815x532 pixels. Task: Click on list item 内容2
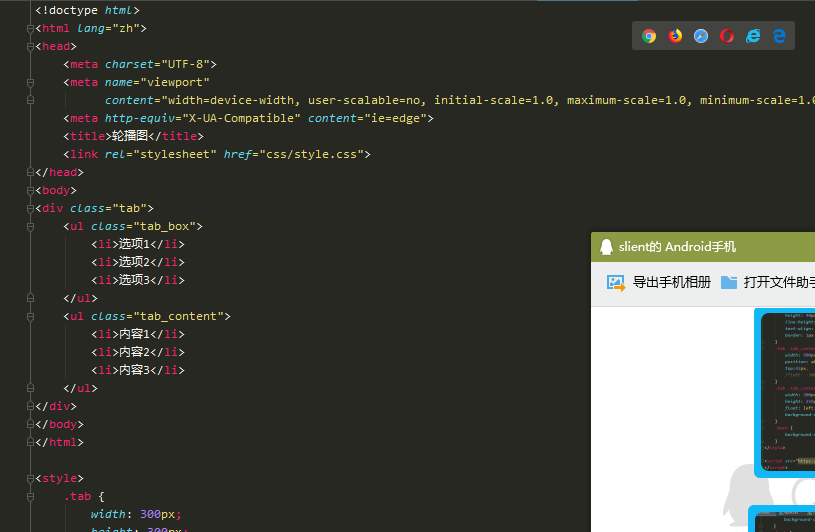coord(134,352)
